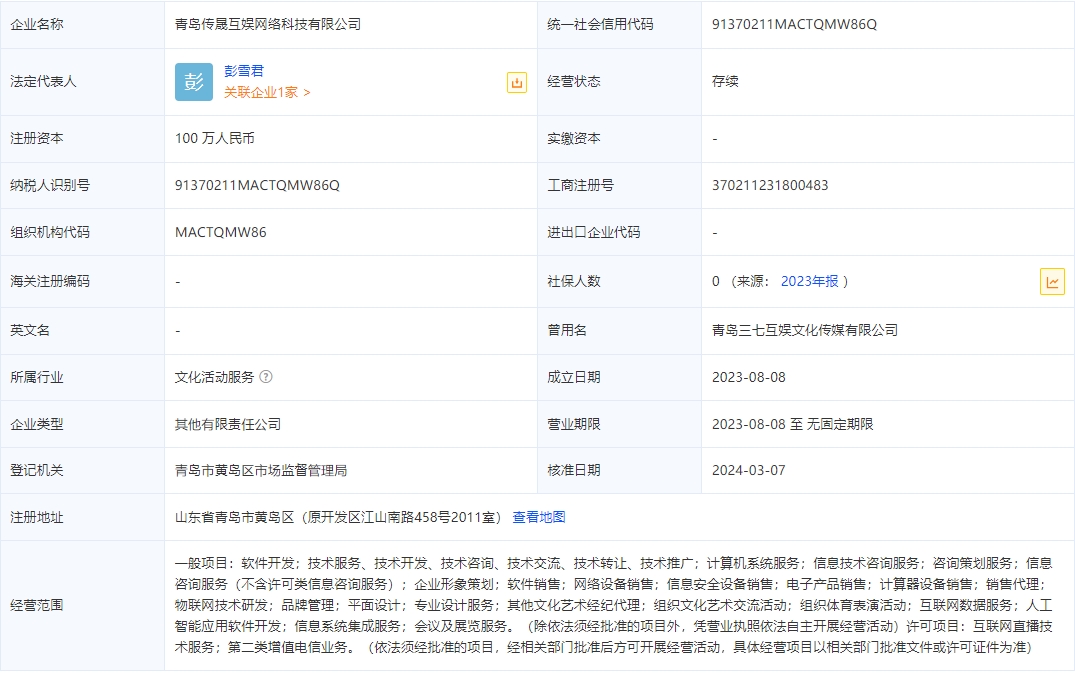Click the registered address text
The height and width of the screenshot is (676, 1075).
338,517
